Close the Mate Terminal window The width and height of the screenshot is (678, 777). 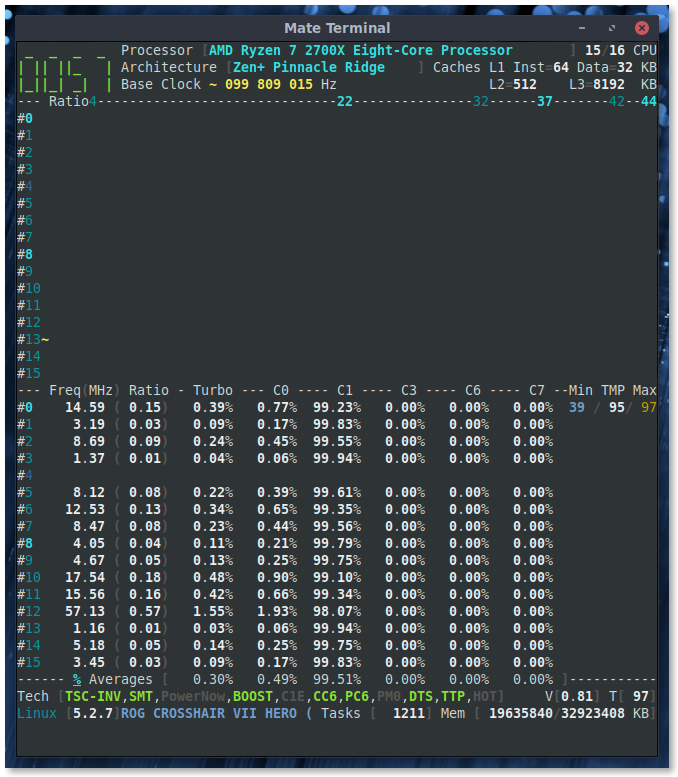pyautogui.click(x=642, y=28)
